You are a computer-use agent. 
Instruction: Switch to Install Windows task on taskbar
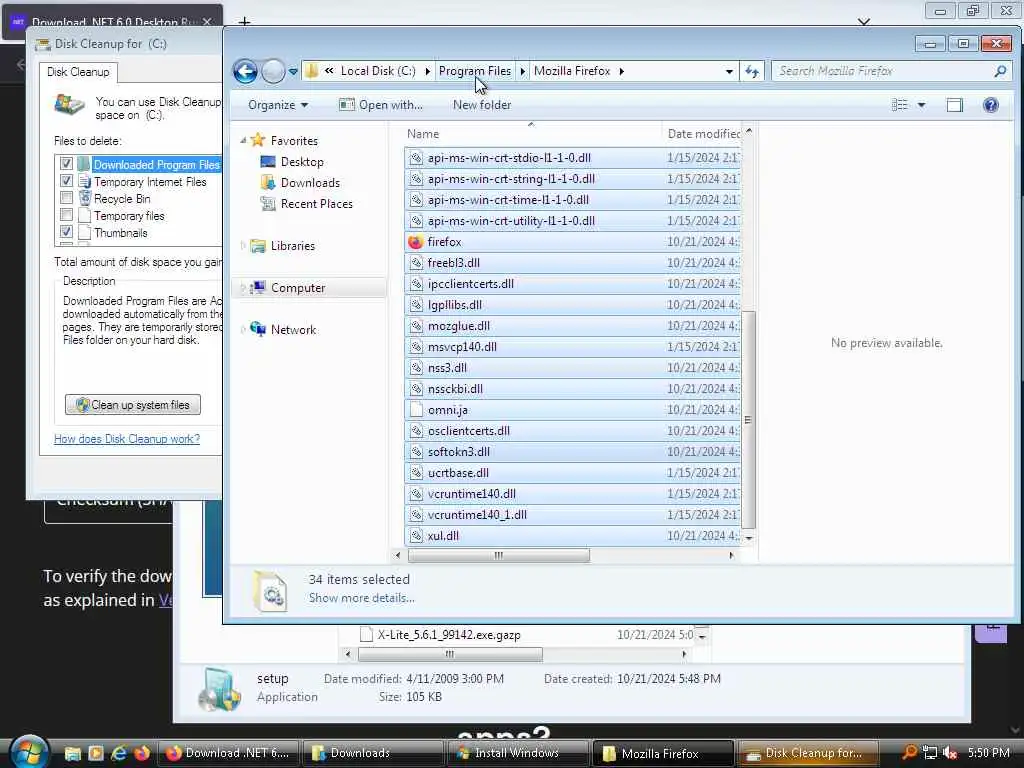(517, 753)
